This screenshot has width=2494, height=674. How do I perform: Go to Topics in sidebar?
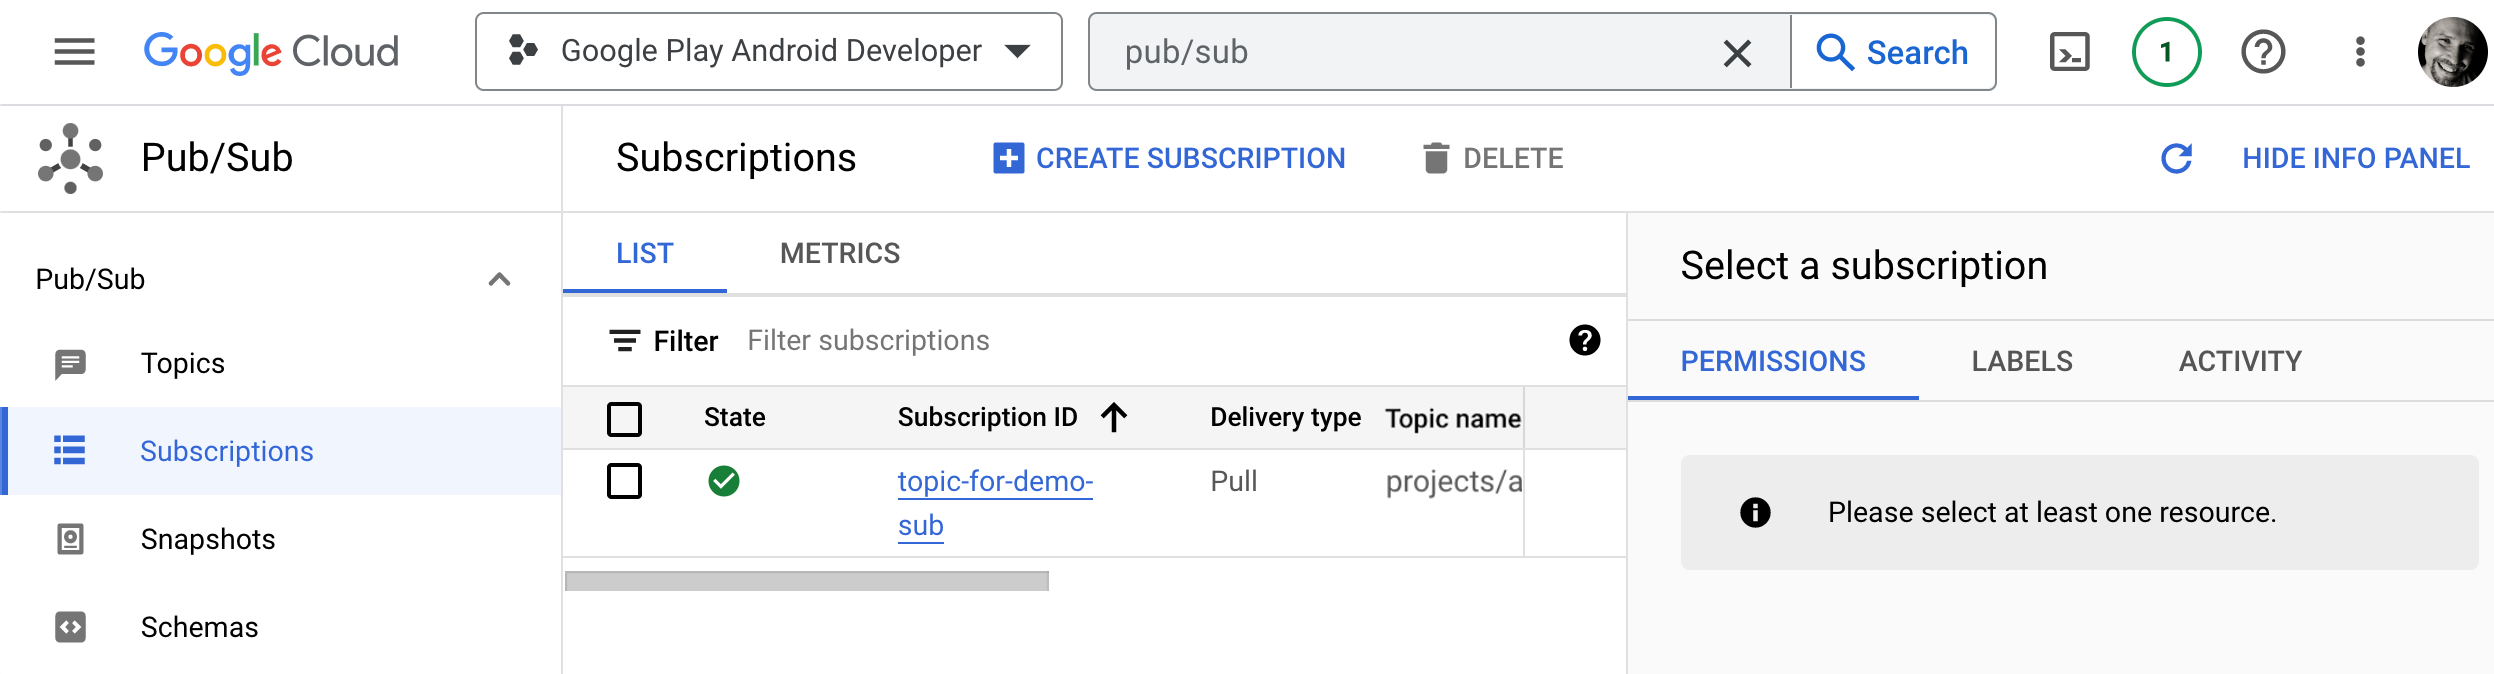pos(182,363)
